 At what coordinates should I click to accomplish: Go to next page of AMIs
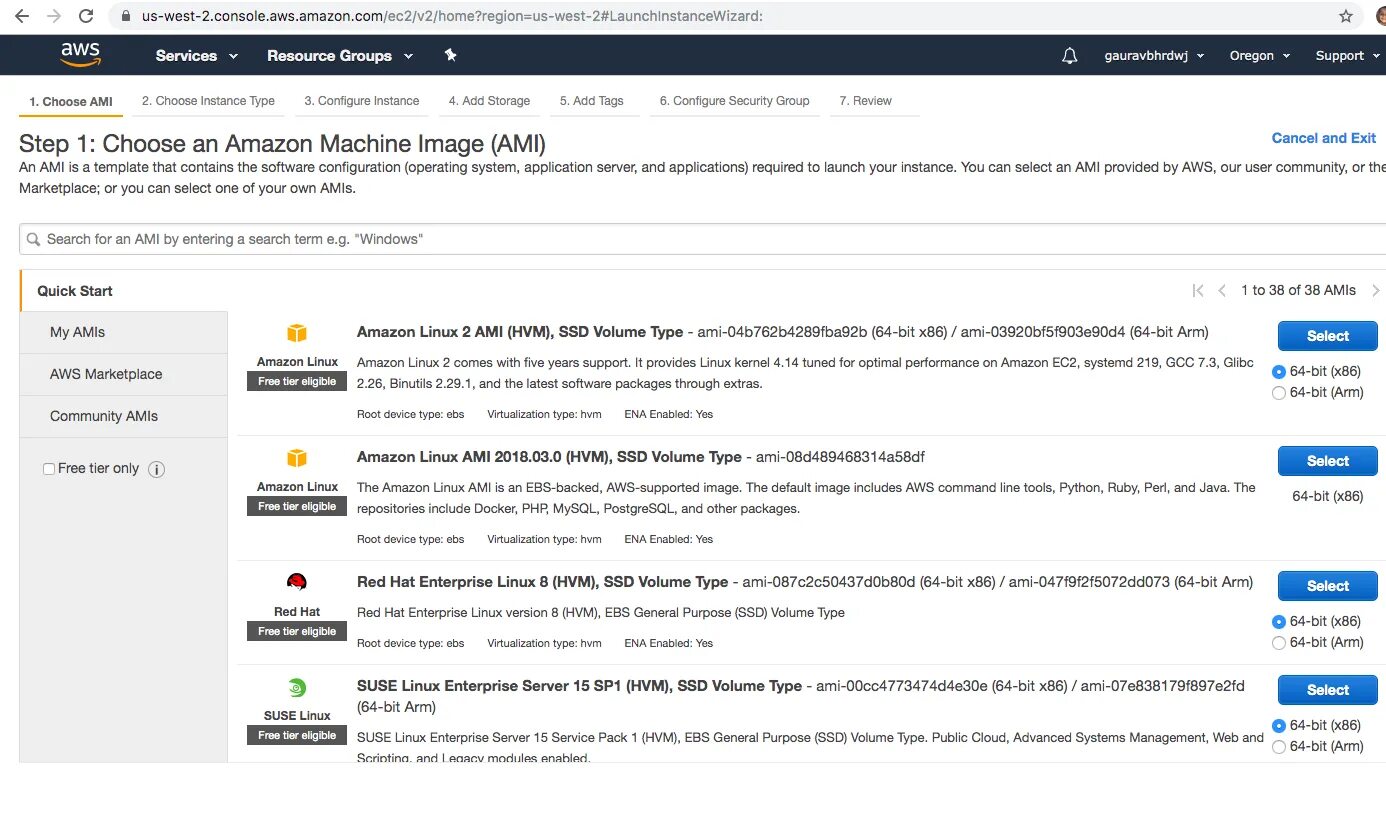click(x=1376, y=290)
